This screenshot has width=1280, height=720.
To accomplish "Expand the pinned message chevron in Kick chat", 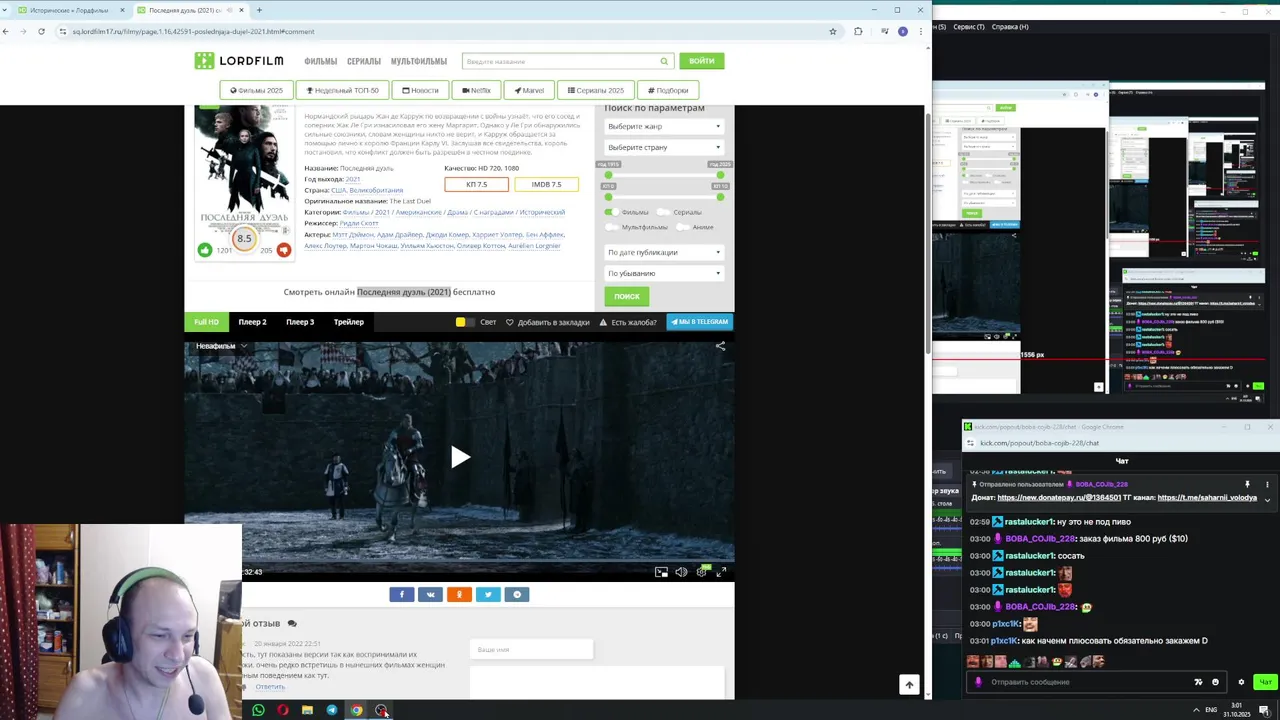I will [1267, 498].
